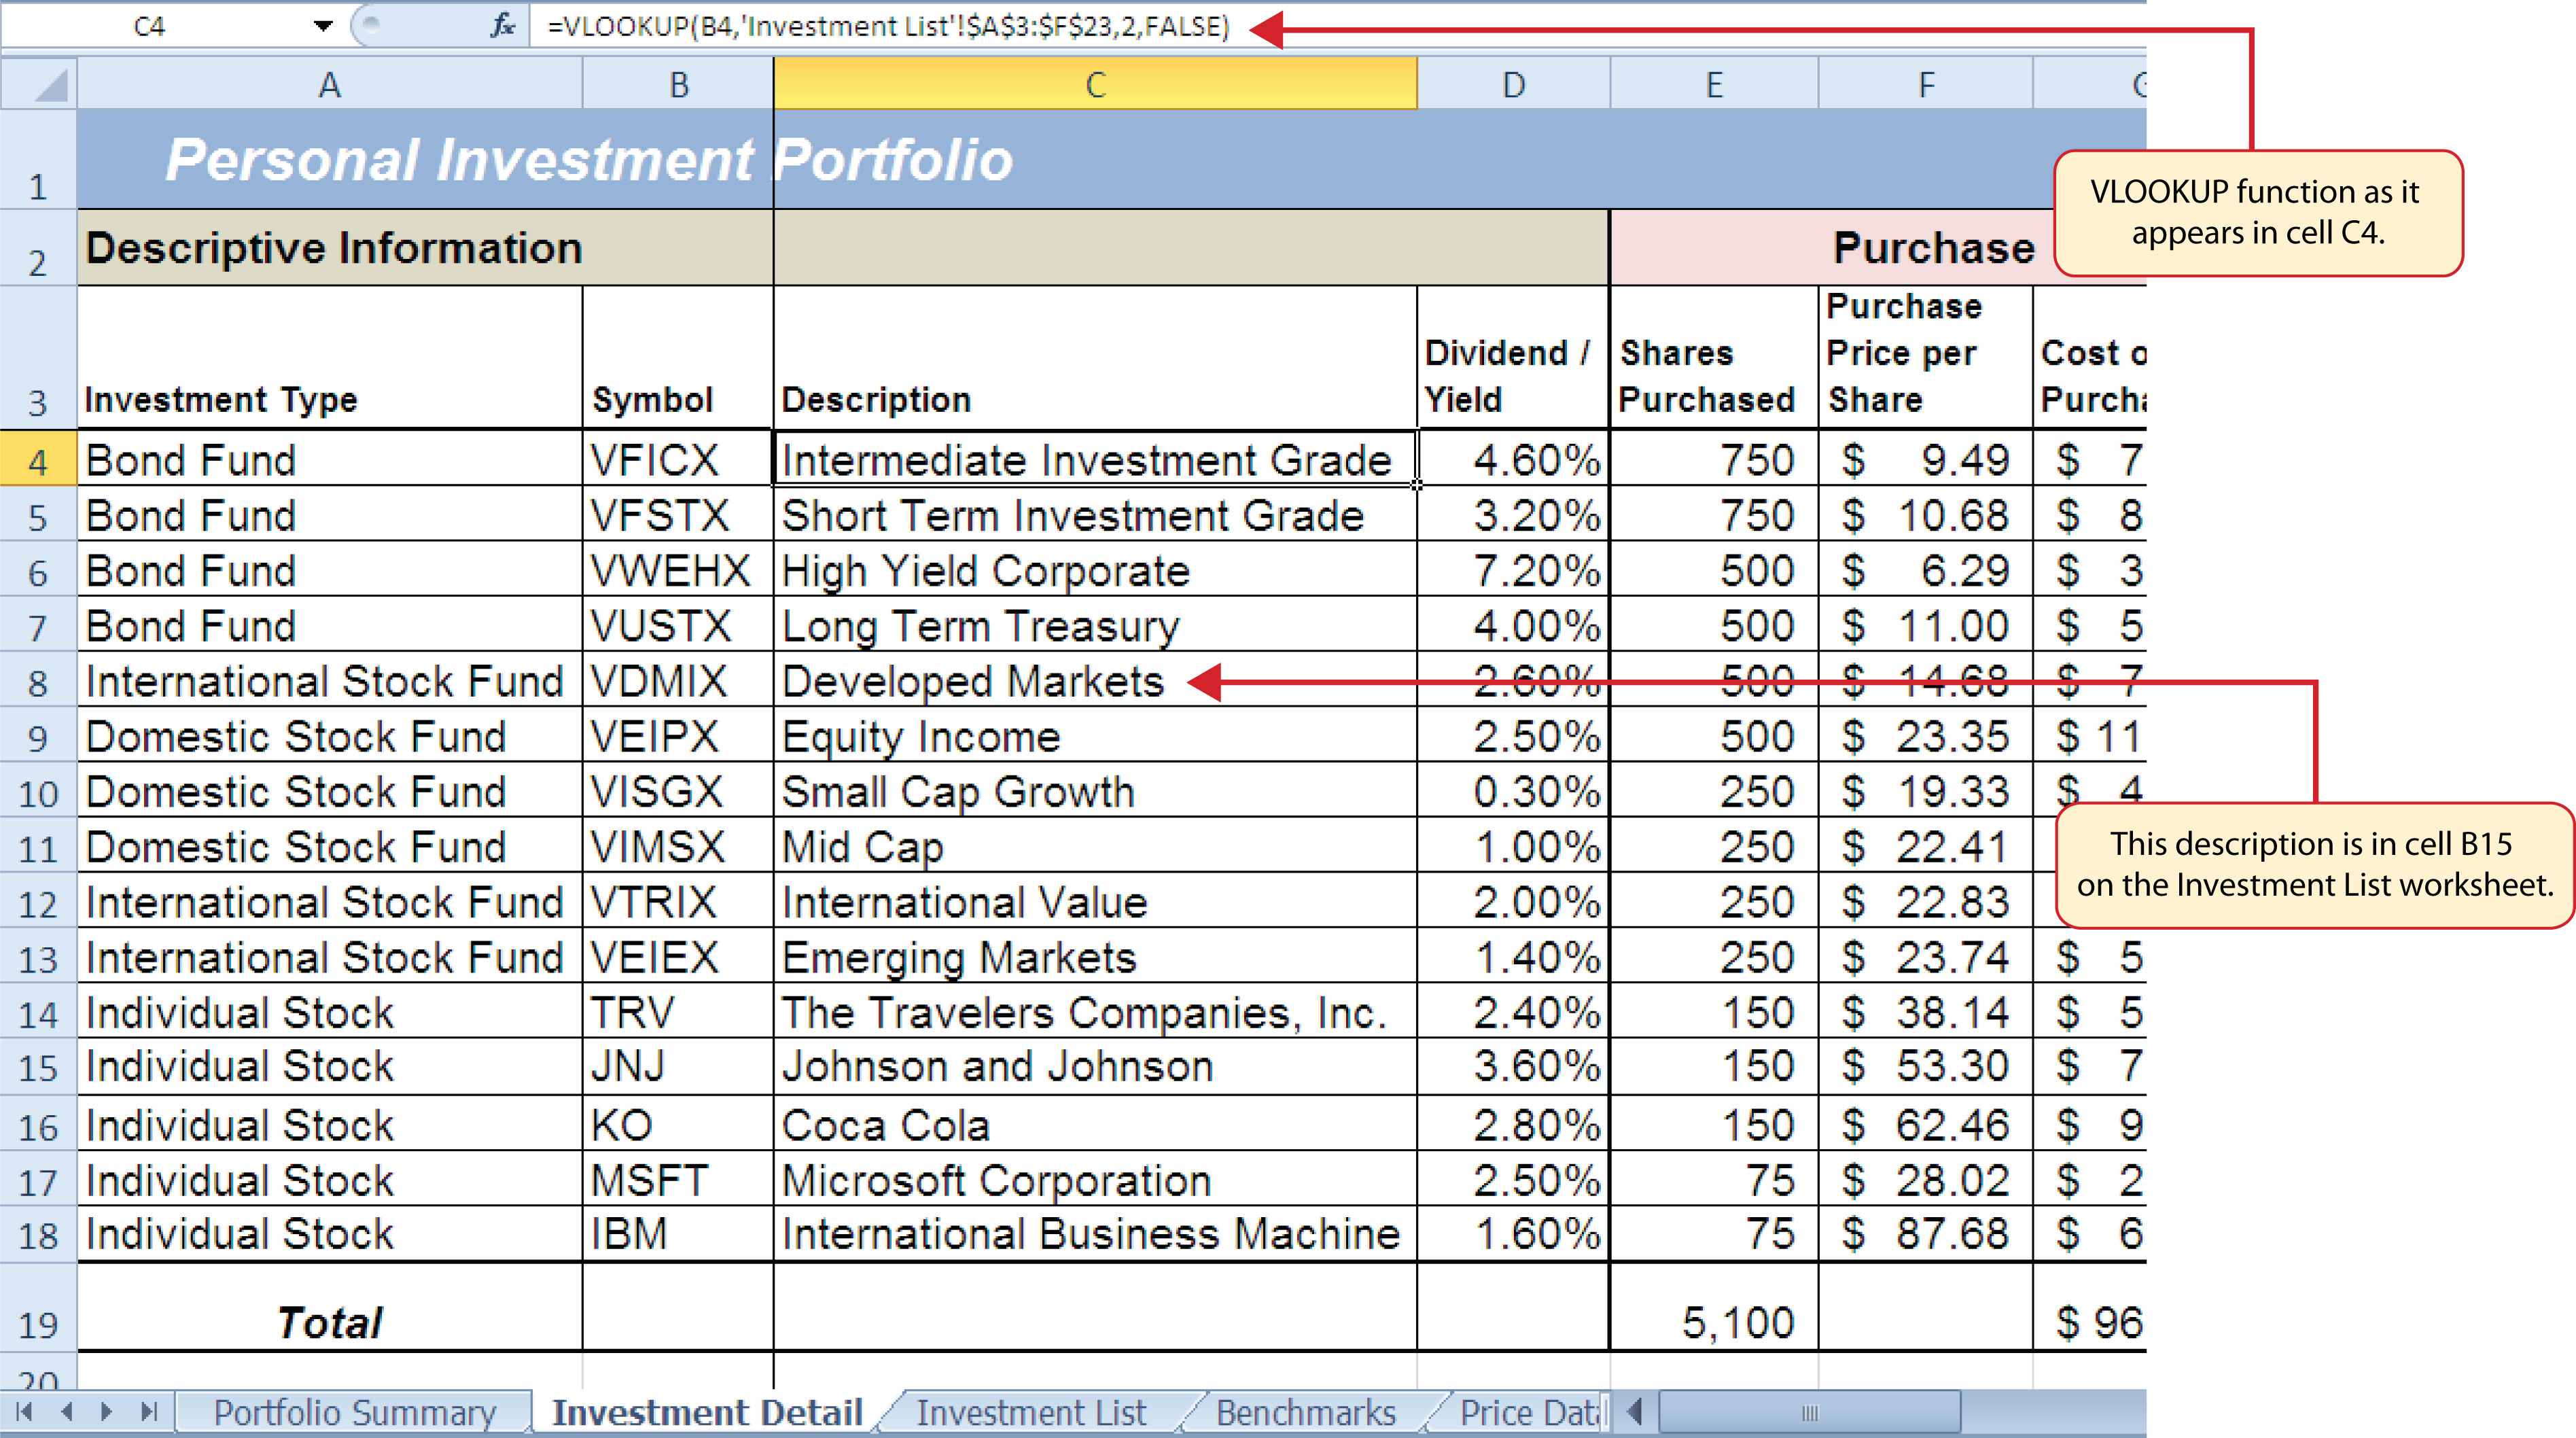Click the 'Total' label cell
Screen dimensions: 2576x1438
pyautogui.click(x=329, y=1308)
